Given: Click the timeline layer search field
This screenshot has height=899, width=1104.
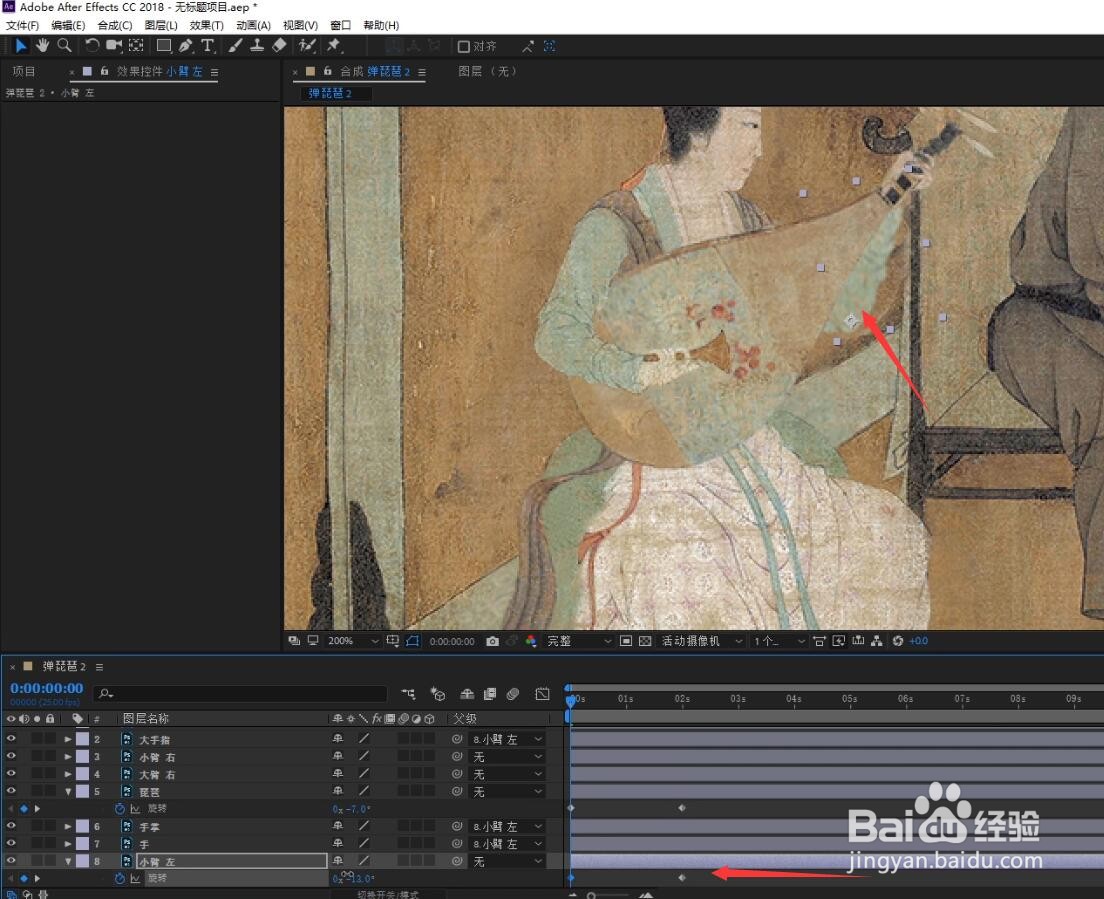Looking at the screenshot, I should [x=240, y=693].
